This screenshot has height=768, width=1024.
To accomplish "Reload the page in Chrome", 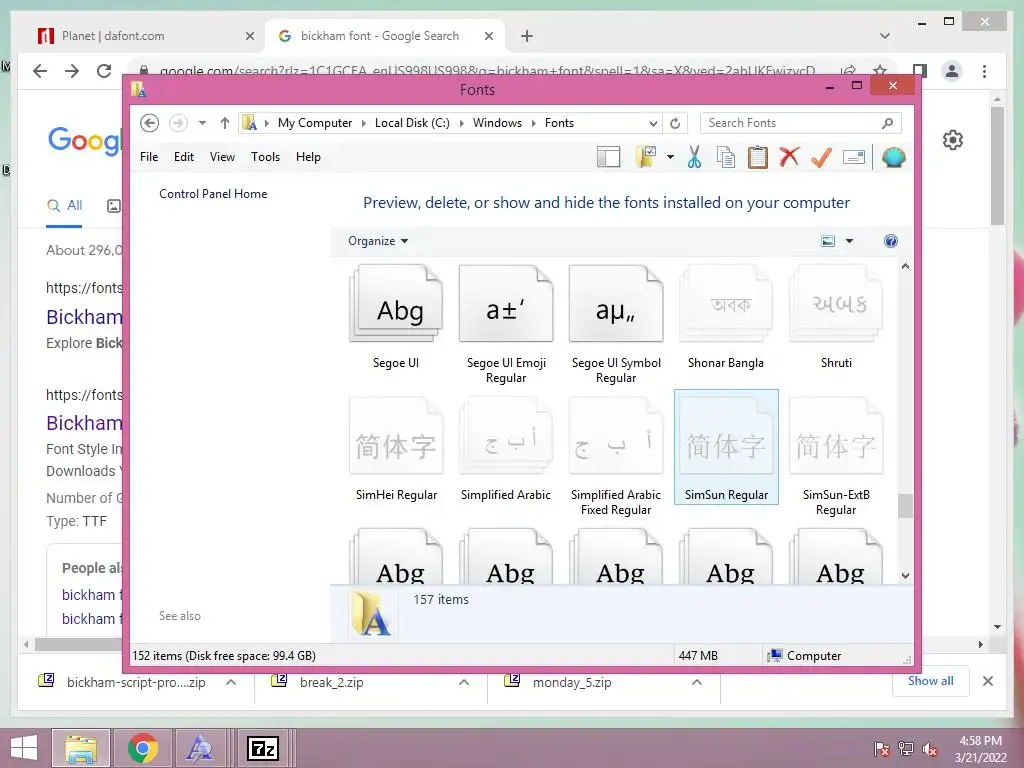I will pos(104,71).
